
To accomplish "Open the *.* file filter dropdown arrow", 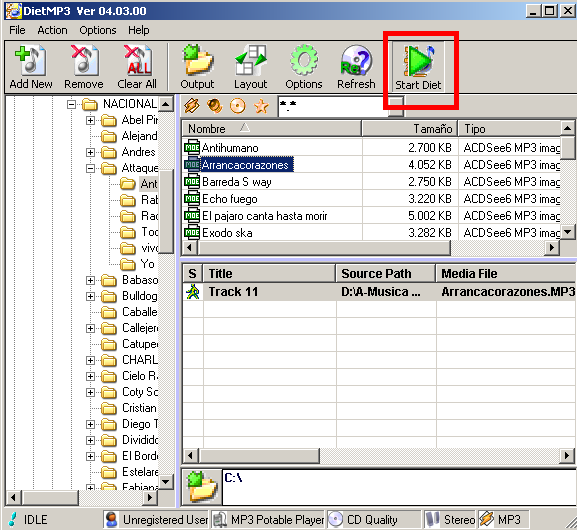I will pos(396,106).
